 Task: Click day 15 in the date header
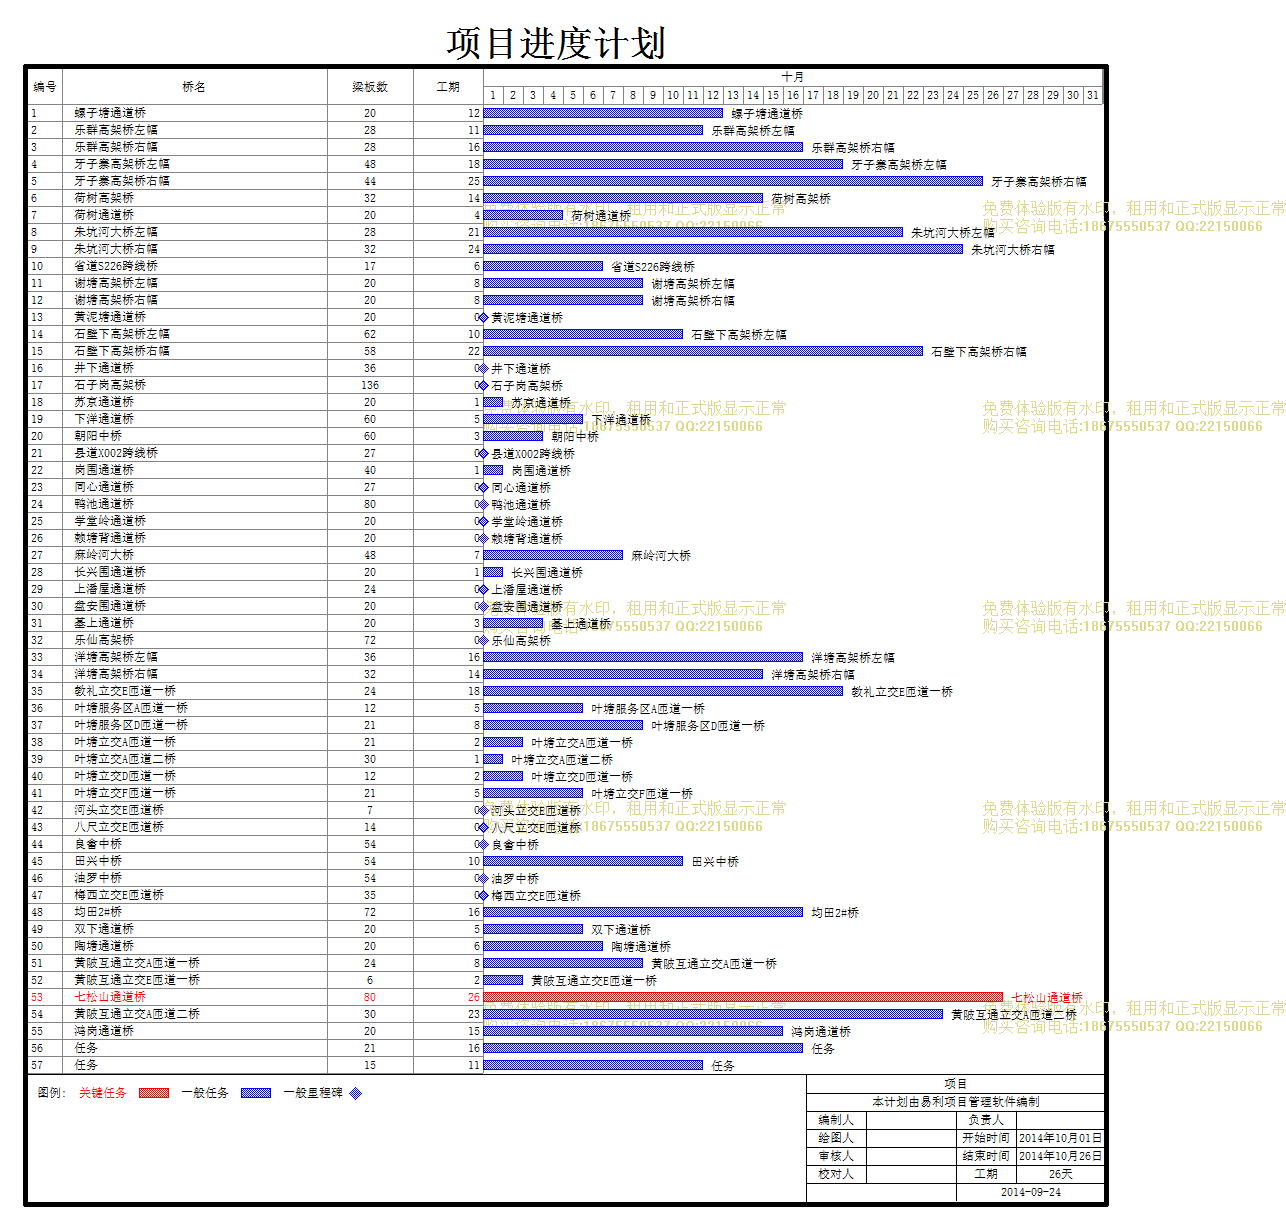point(773,95)
